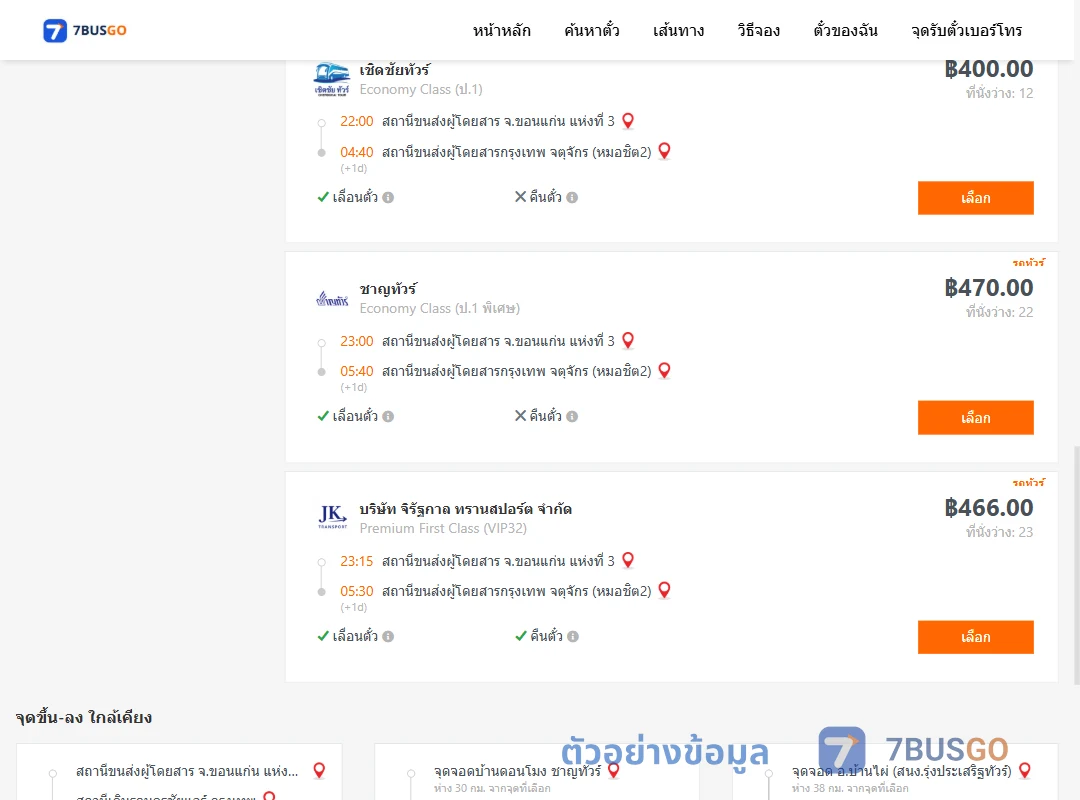Open map pin on nearby Khon Kaen station card
Image resolution: width=1080 pixels, height=800 pixels.
[x=319, y=770]
